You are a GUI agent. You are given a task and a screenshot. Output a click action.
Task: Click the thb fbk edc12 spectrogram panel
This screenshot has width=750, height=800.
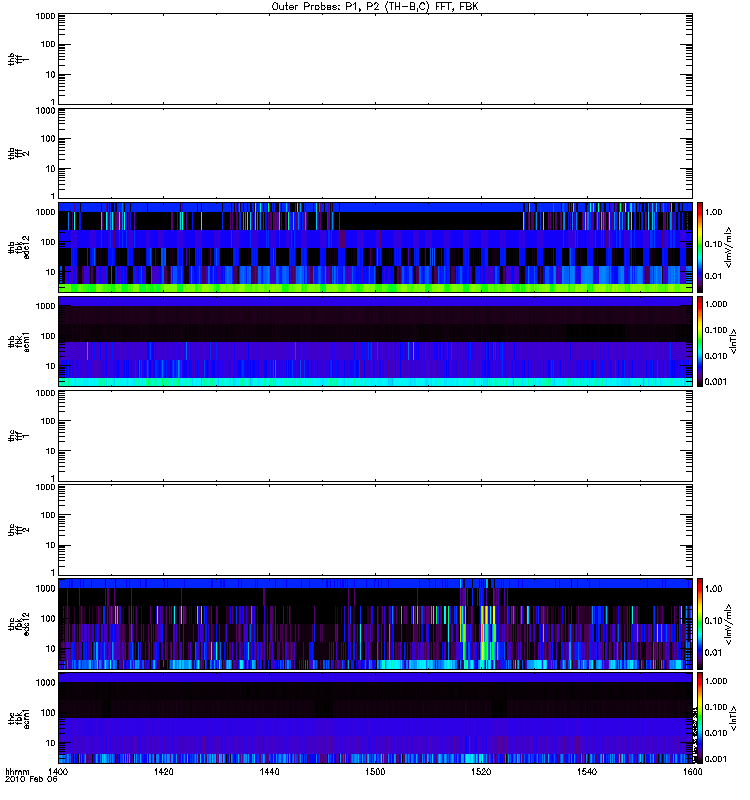(376, 247)
